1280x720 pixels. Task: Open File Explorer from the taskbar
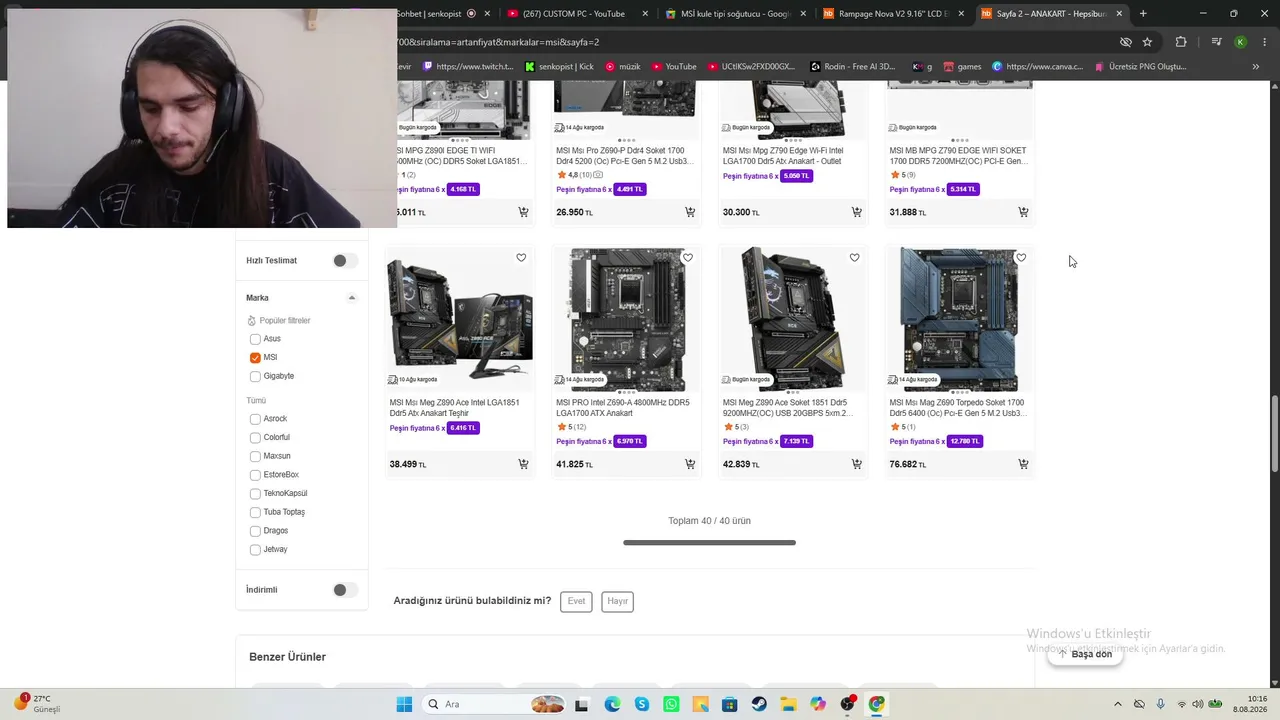tap(788, 704)
